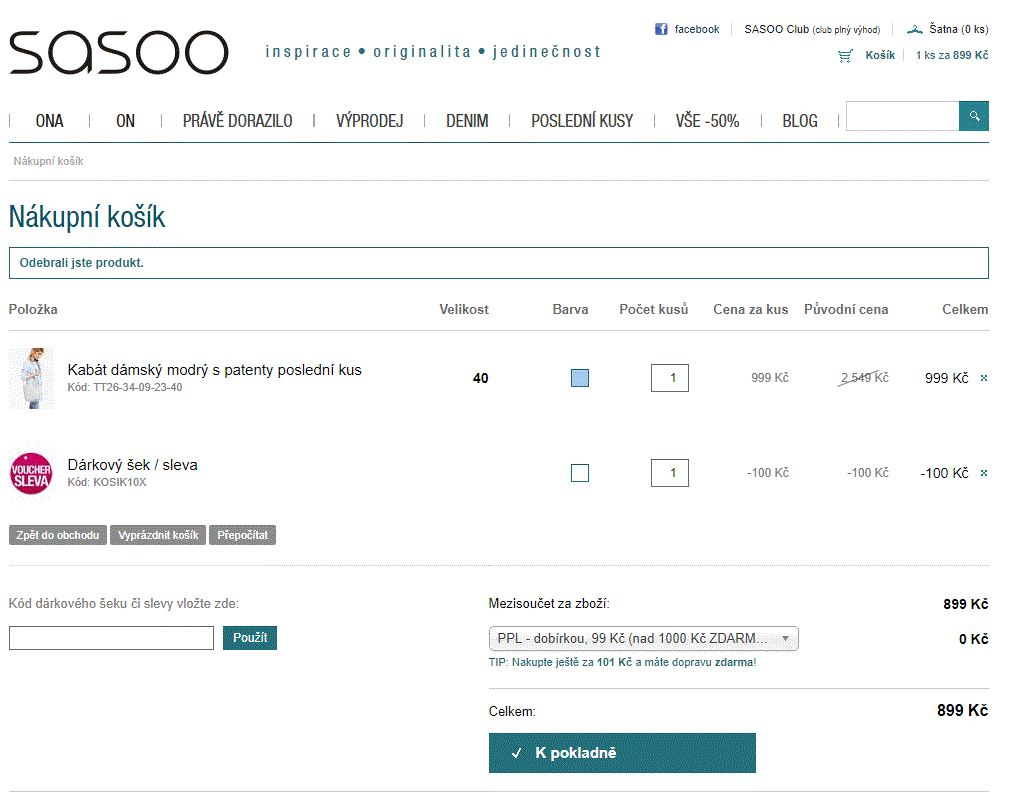The width and height of the screenshot is (1015, 792).
Task: Click the Voucher Sleva thumbnail
Action: [31, 473]
